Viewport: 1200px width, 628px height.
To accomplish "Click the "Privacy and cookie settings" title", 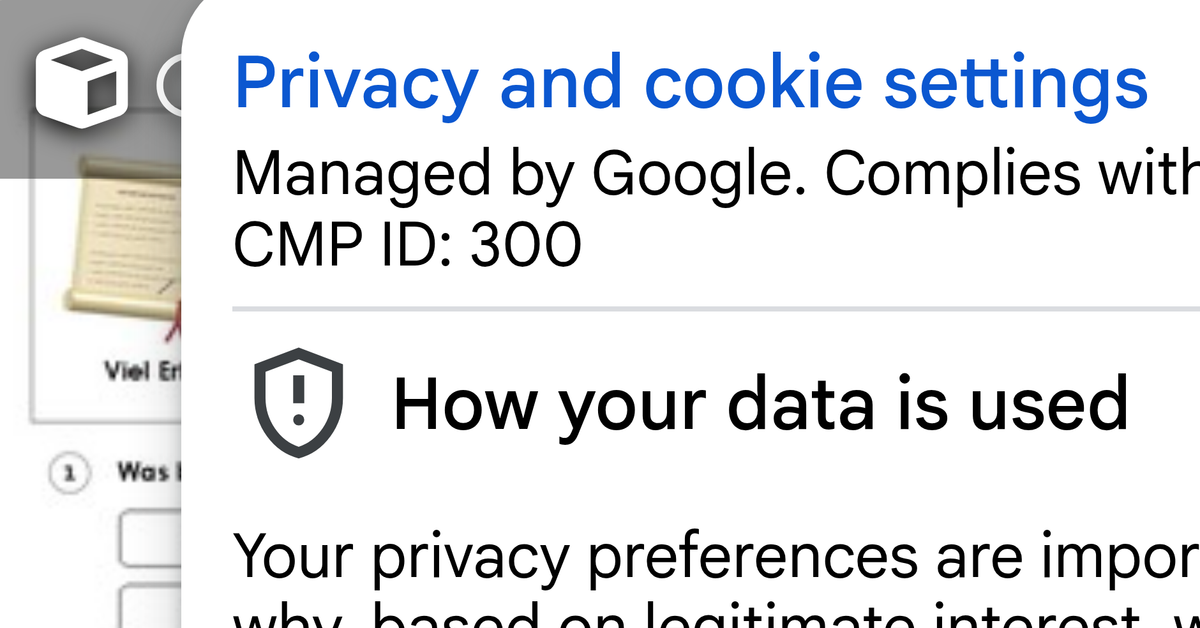I will click(691, 83).
